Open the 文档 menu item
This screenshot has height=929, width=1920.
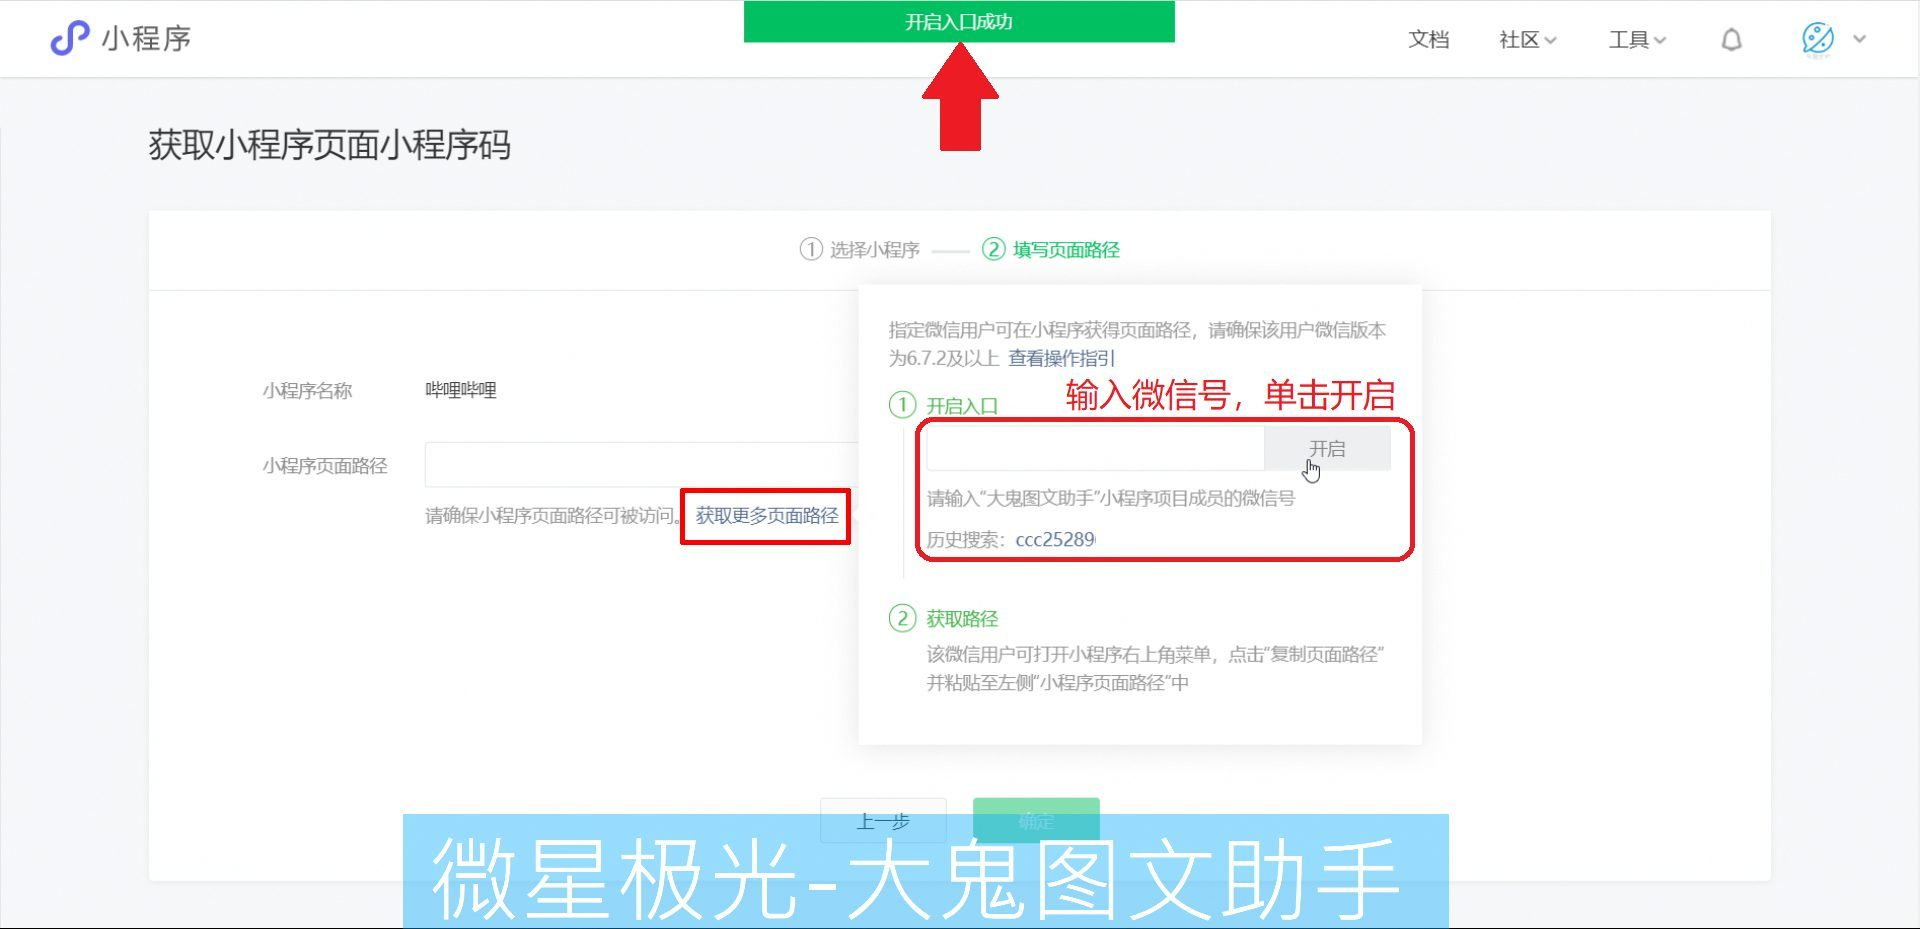1429,40
